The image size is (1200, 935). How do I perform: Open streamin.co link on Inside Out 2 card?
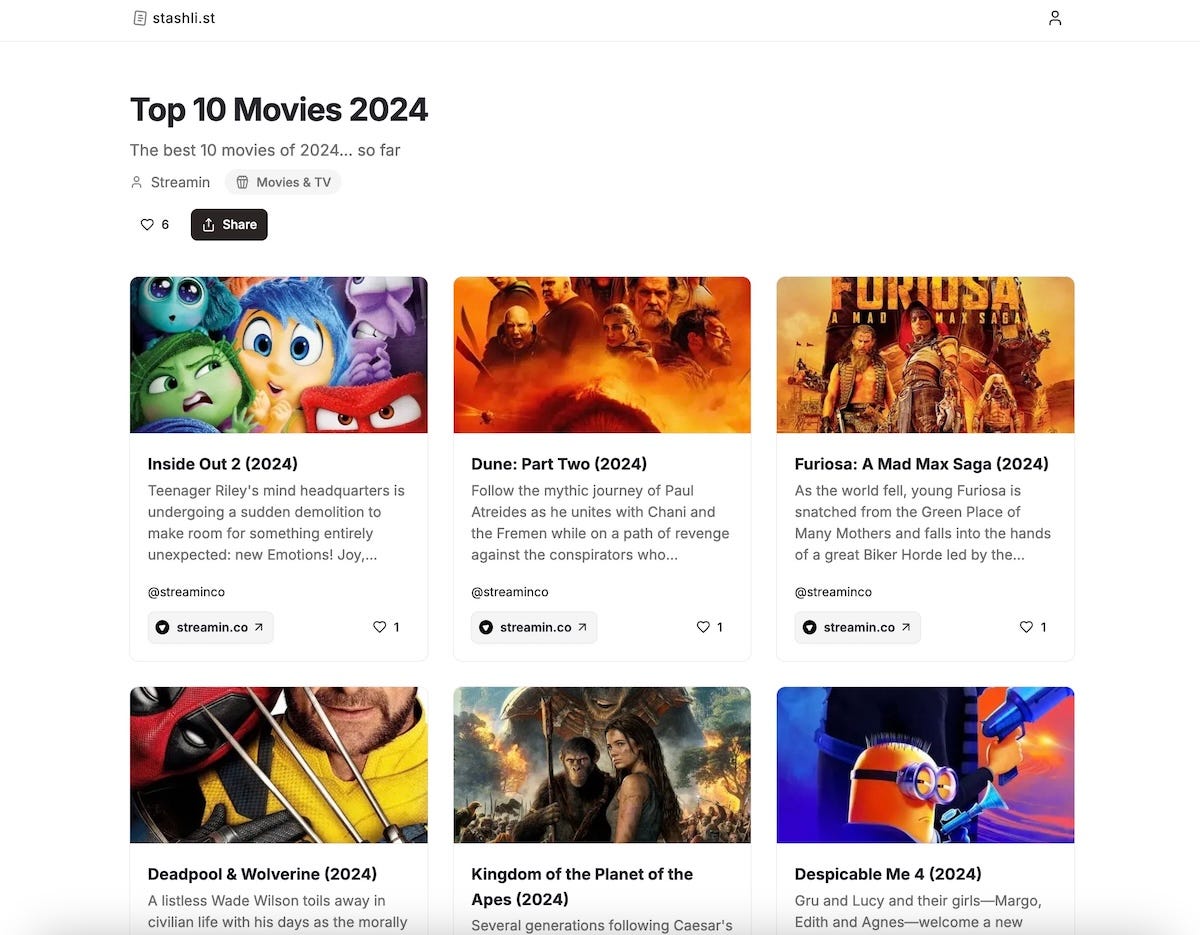coord(210,627)
